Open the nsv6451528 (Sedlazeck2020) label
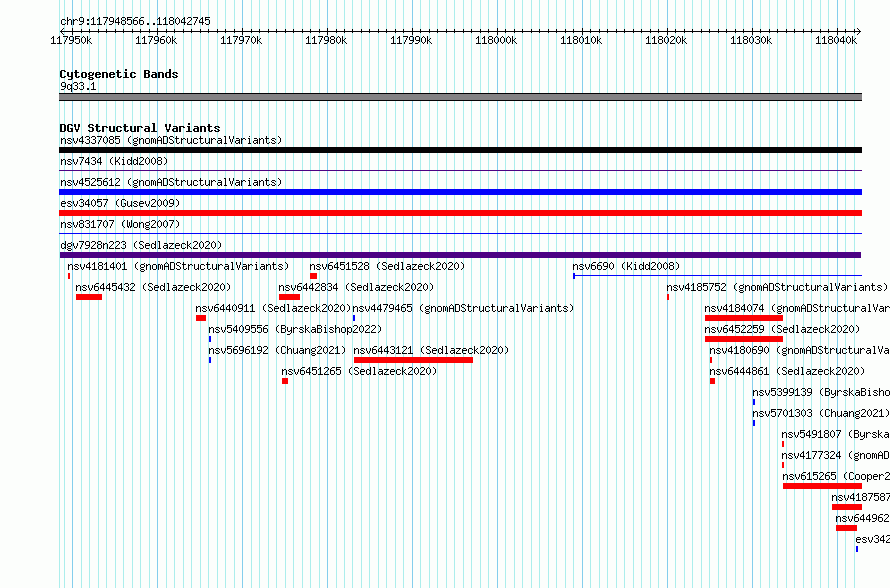 [387, 266]
